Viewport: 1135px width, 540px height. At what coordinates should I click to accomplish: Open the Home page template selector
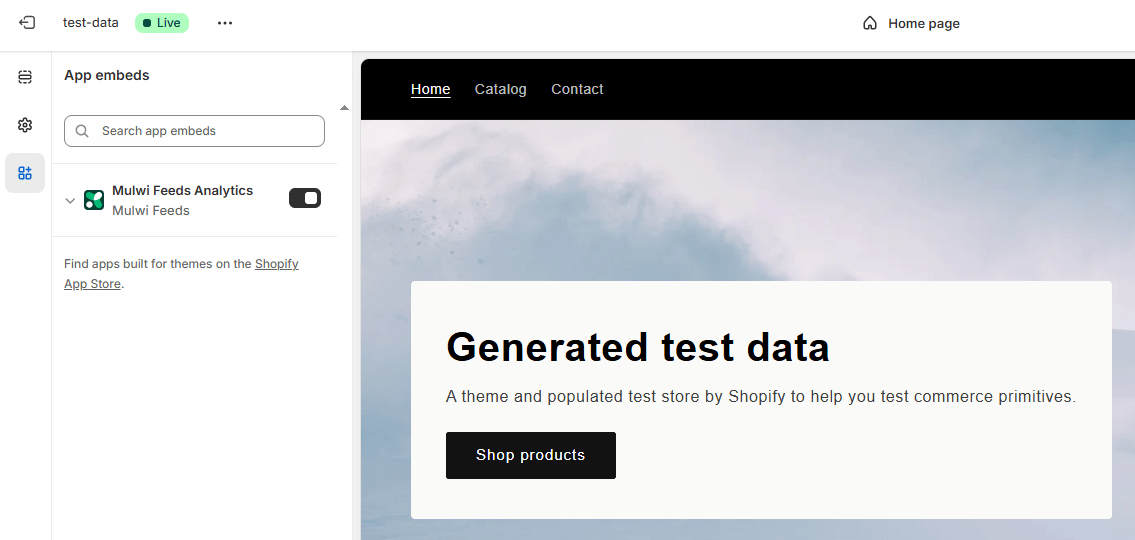911,24
